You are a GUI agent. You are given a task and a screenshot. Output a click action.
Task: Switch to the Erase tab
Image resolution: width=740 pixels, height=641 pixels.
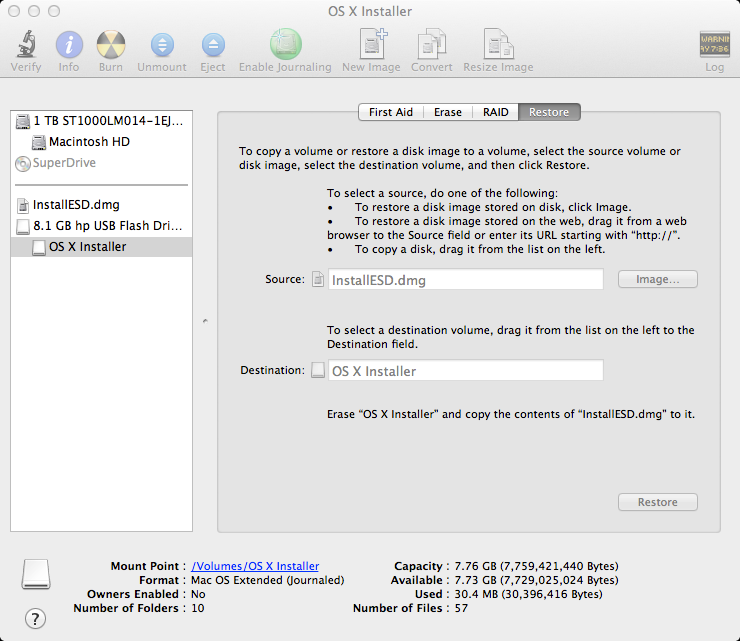coord(447,112)
